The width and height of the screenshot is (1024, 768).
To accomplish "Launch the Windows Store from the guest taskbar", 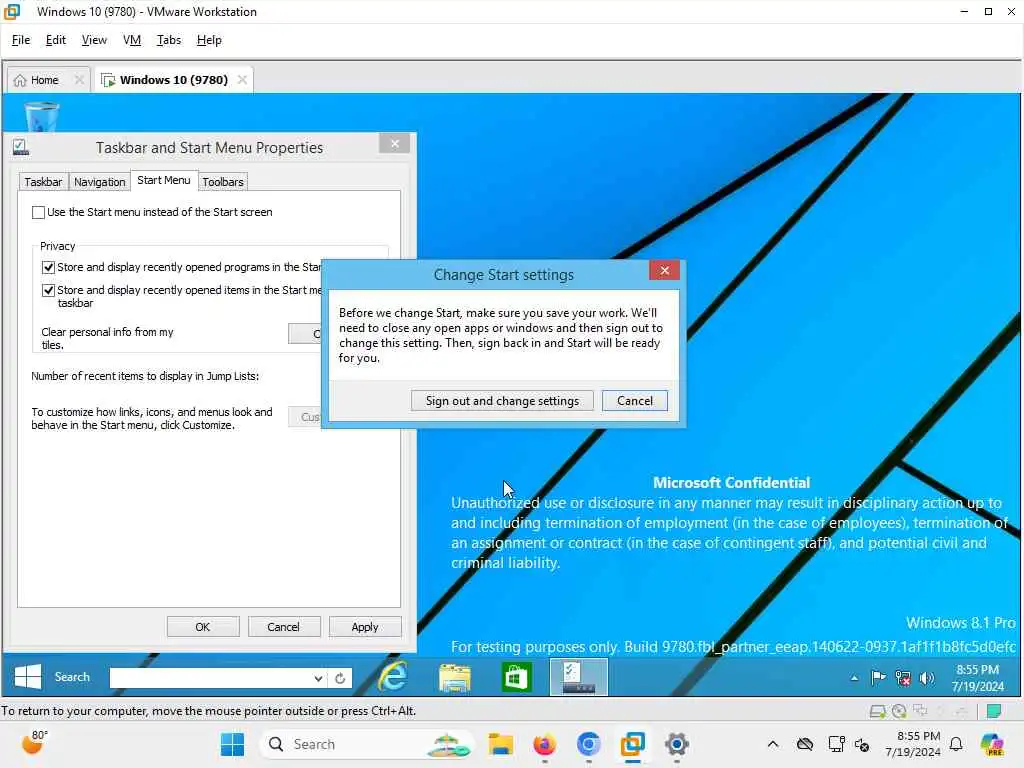I will pyautogui.click(x=516, y=677).
